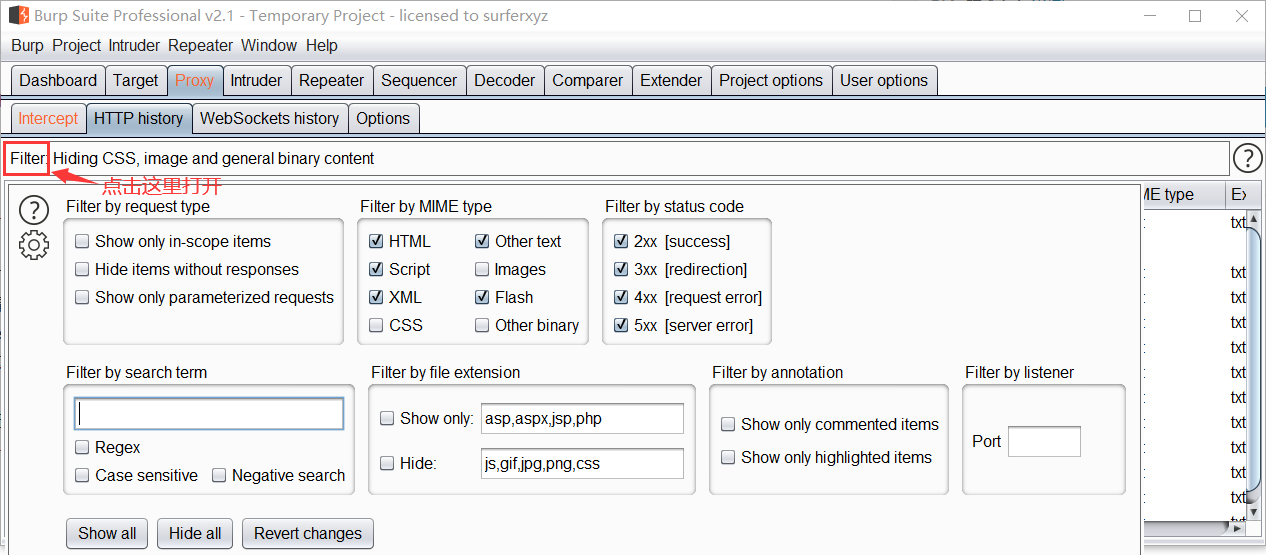Uncheck HTML MIME type
The height and width of the screenshot is (555, 1266).
pos(376,241)
